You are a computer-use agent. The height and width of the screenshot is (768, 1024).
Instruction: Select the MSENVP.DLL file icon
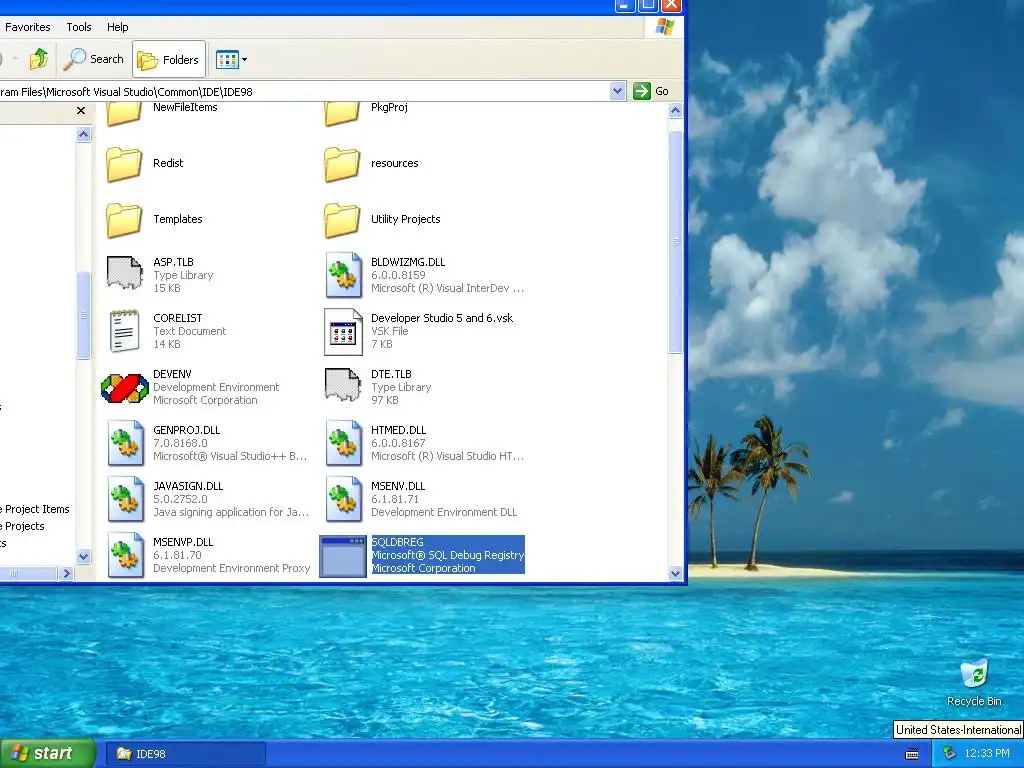[125, 556]
